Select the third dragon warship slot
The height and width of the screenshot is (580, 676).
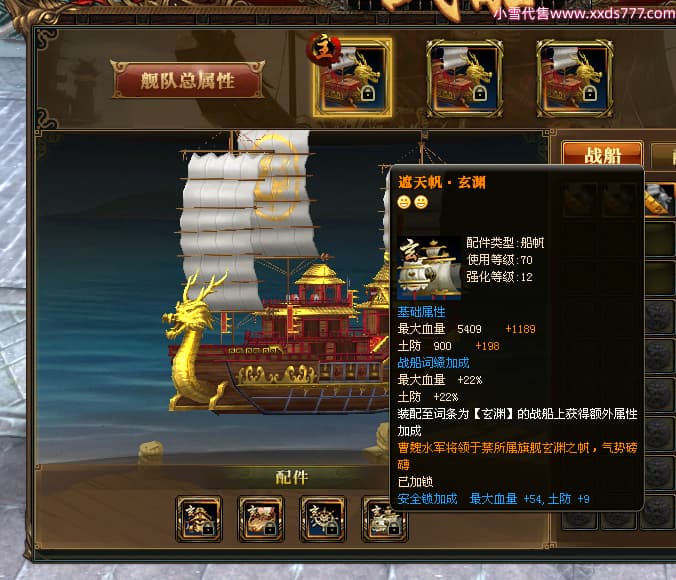point(575,78)
